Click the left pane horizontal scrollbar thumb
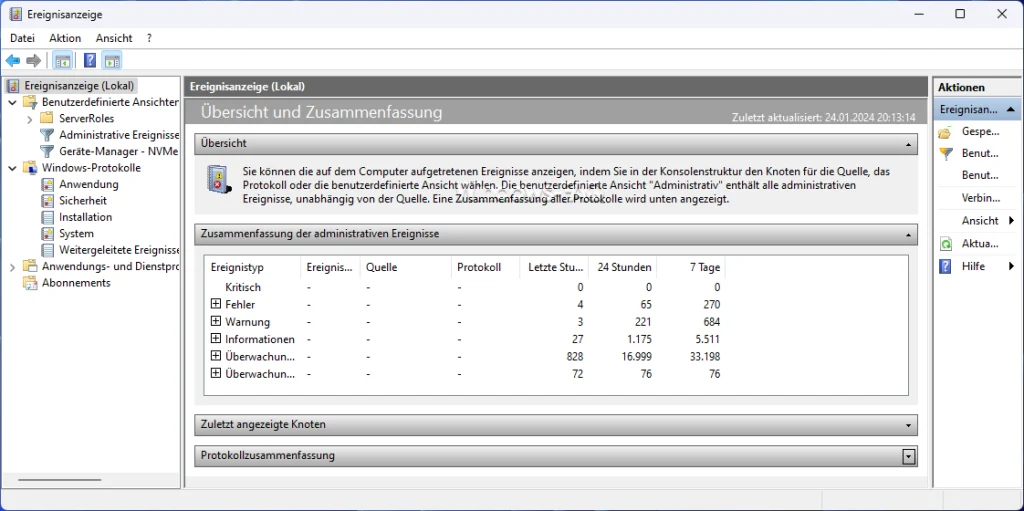Image resolution: width=1024 pixels, height=511 pixels. [59, 480]
